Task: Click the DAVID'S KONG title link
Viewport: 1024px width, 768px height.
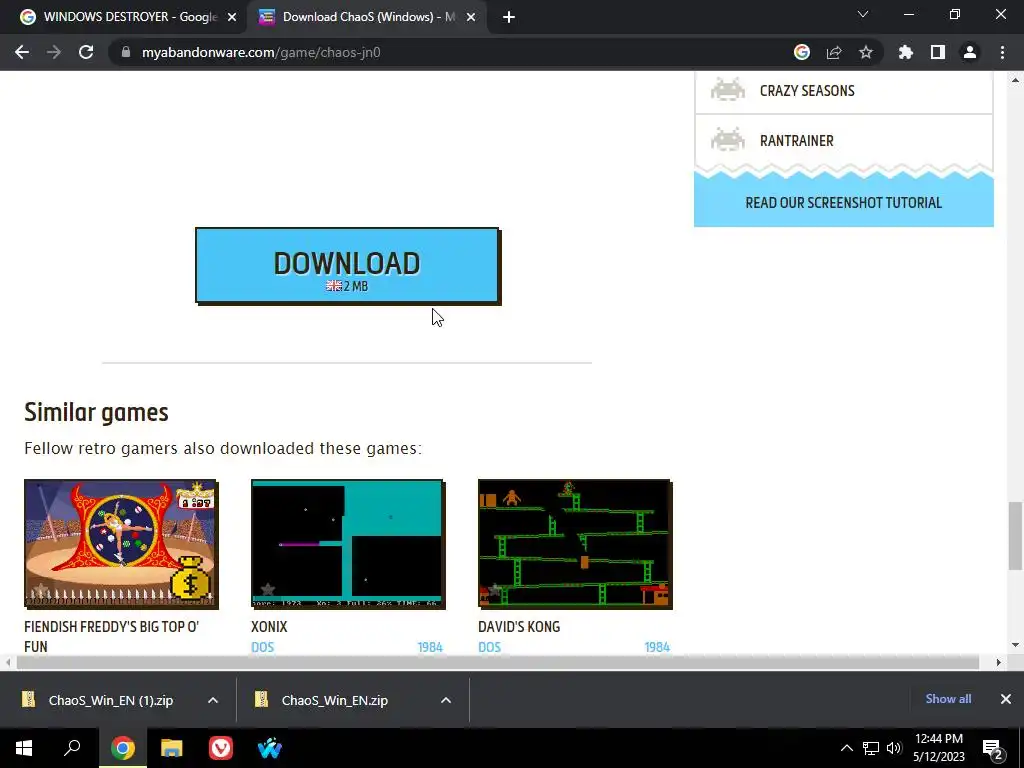Action: 519,626
